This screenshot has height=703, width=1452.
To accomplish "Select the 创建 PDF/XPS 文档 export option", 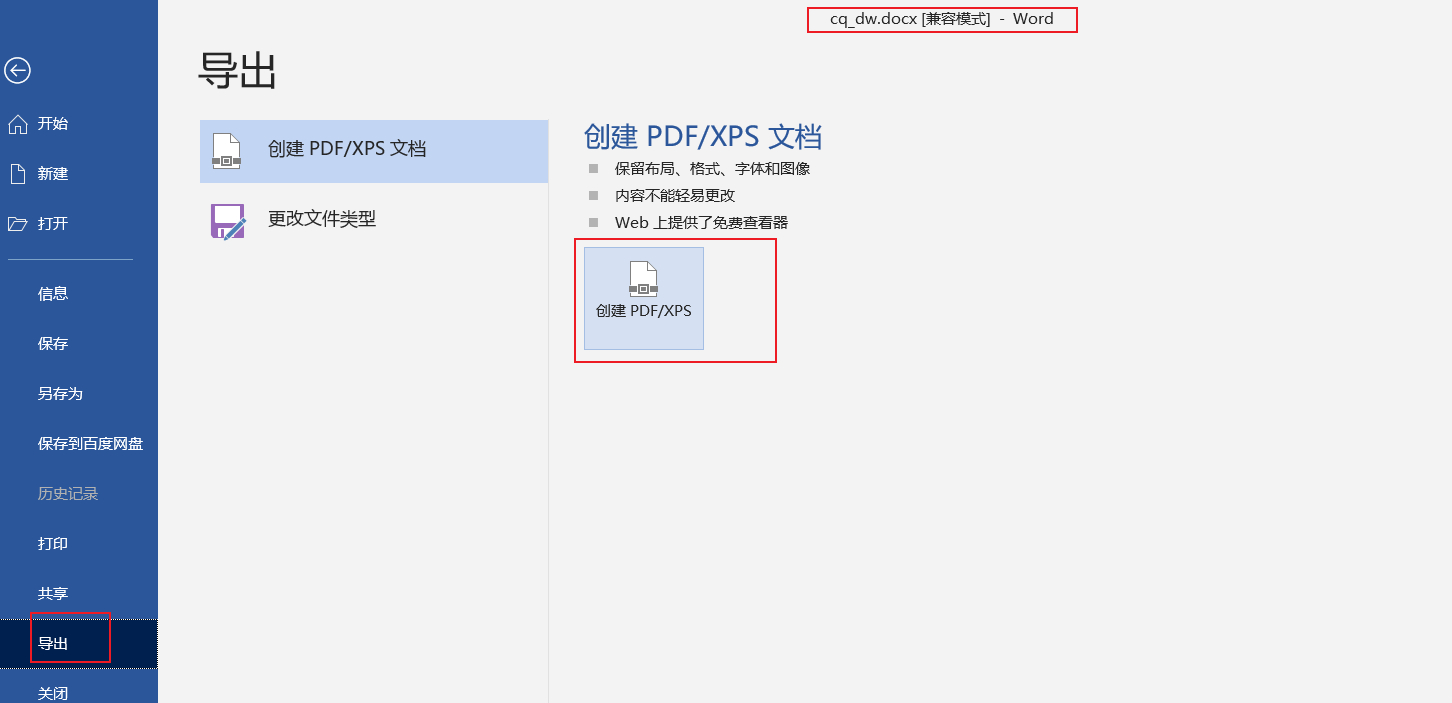I will [x=374, y=151].
